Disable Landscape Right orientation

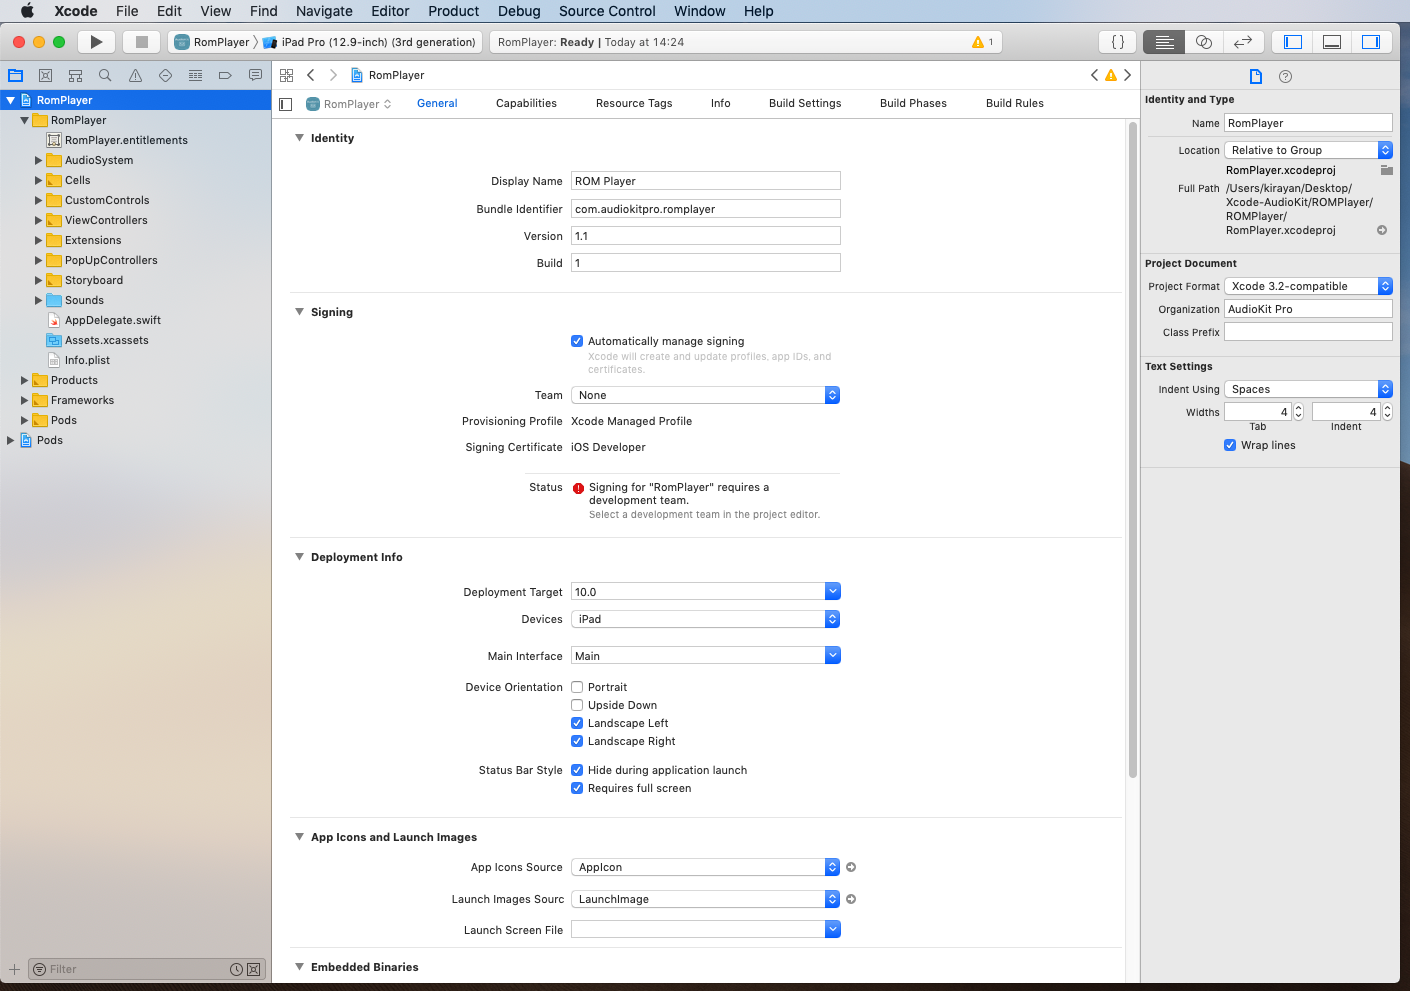[x=577, y=741]
